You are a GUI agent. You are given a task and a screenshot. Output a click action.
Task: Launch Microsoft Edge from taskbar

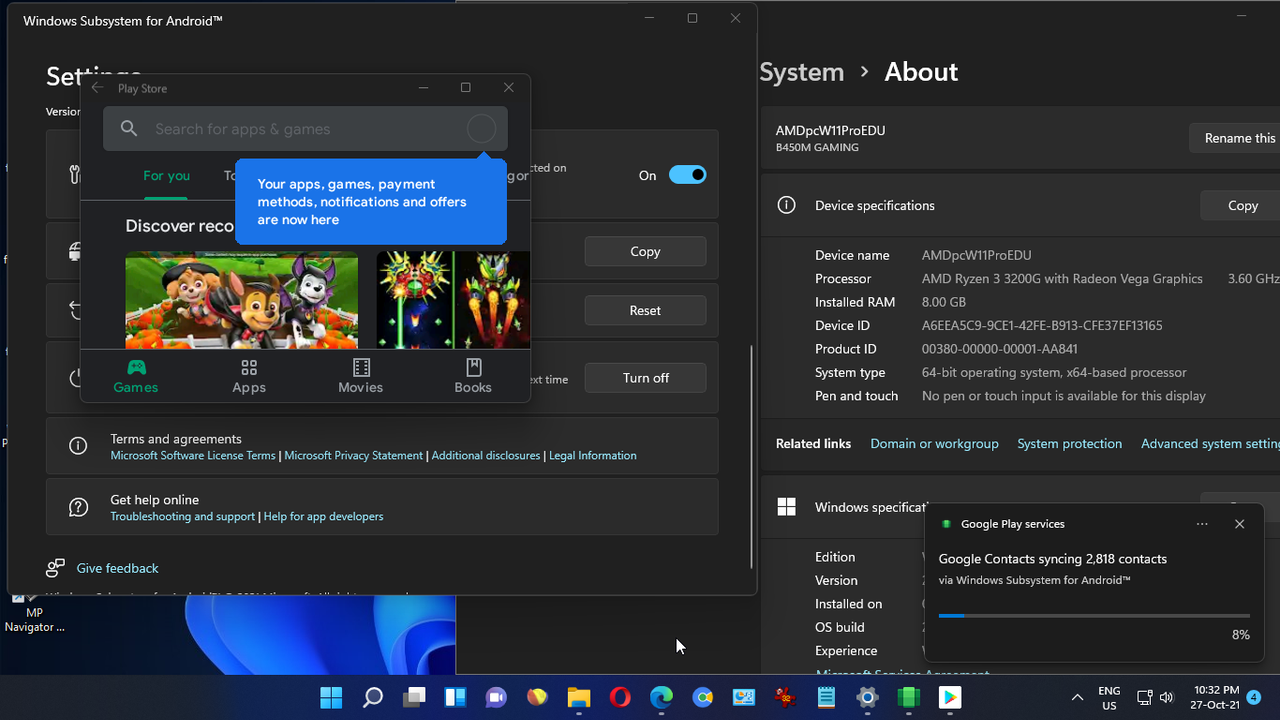click(x=662, y=697)
